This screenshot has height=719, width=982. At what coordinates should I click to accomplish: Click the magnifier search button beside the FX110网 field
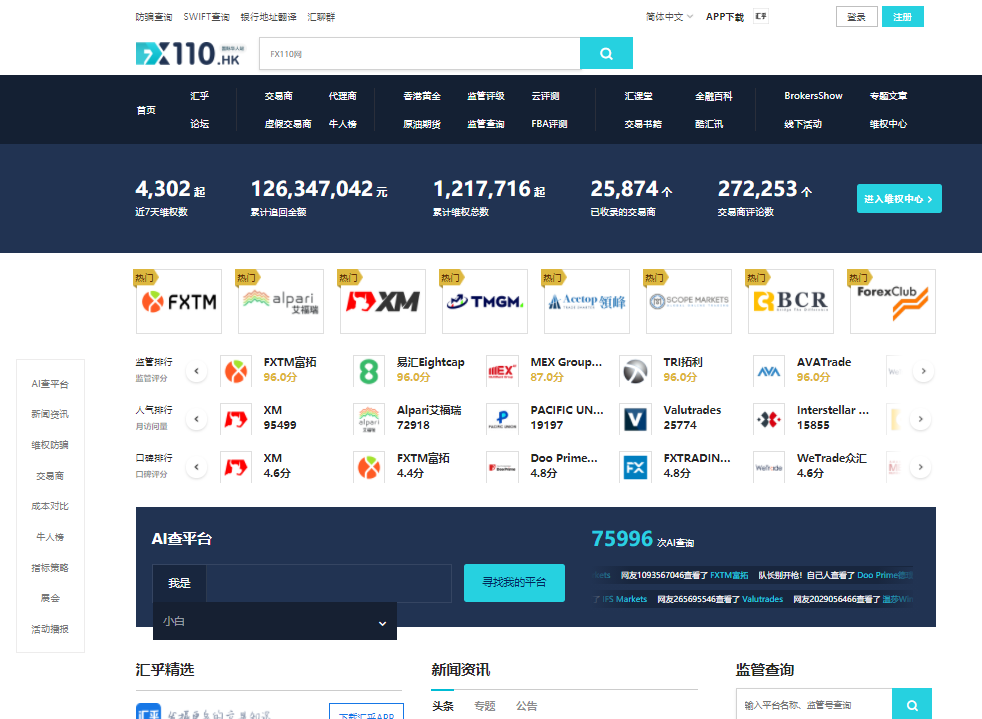(x=606, y=53)
